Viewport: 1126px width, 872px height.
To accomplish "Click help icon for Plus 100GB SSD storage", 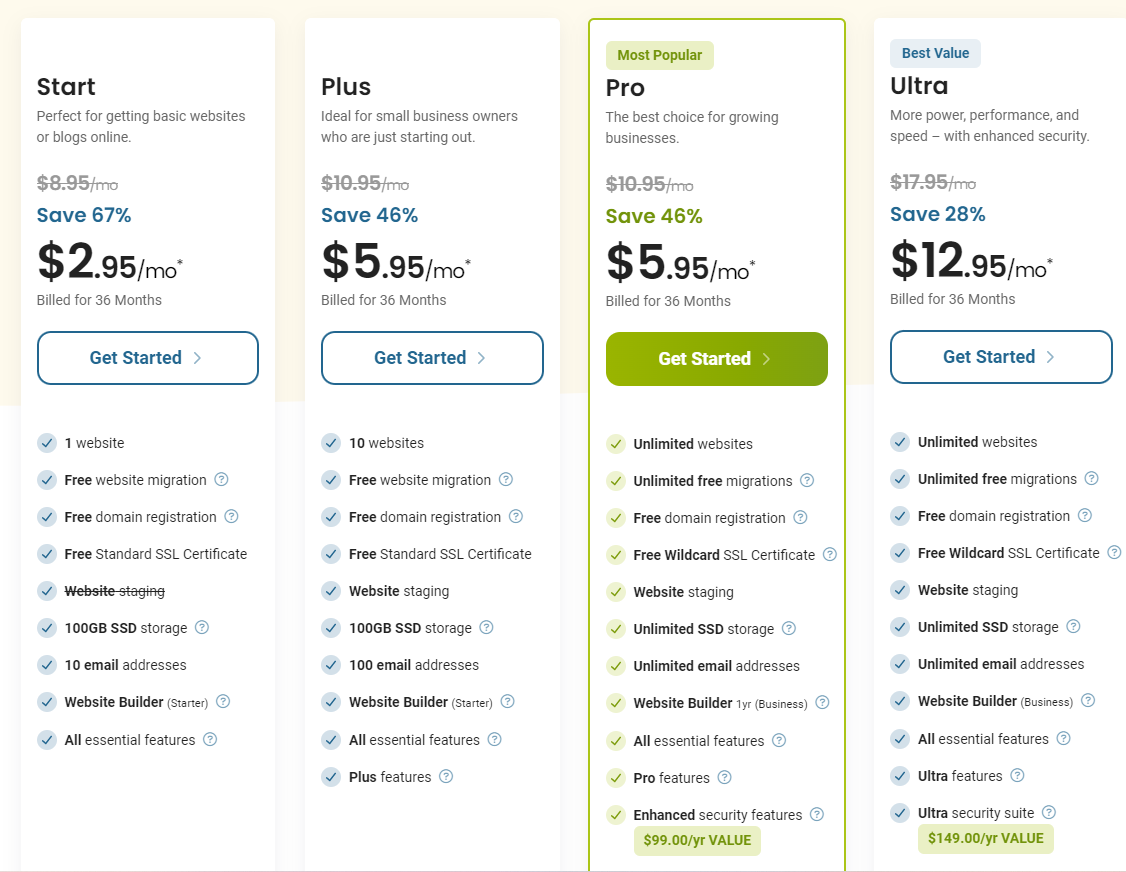I will [x=487, y=628].
